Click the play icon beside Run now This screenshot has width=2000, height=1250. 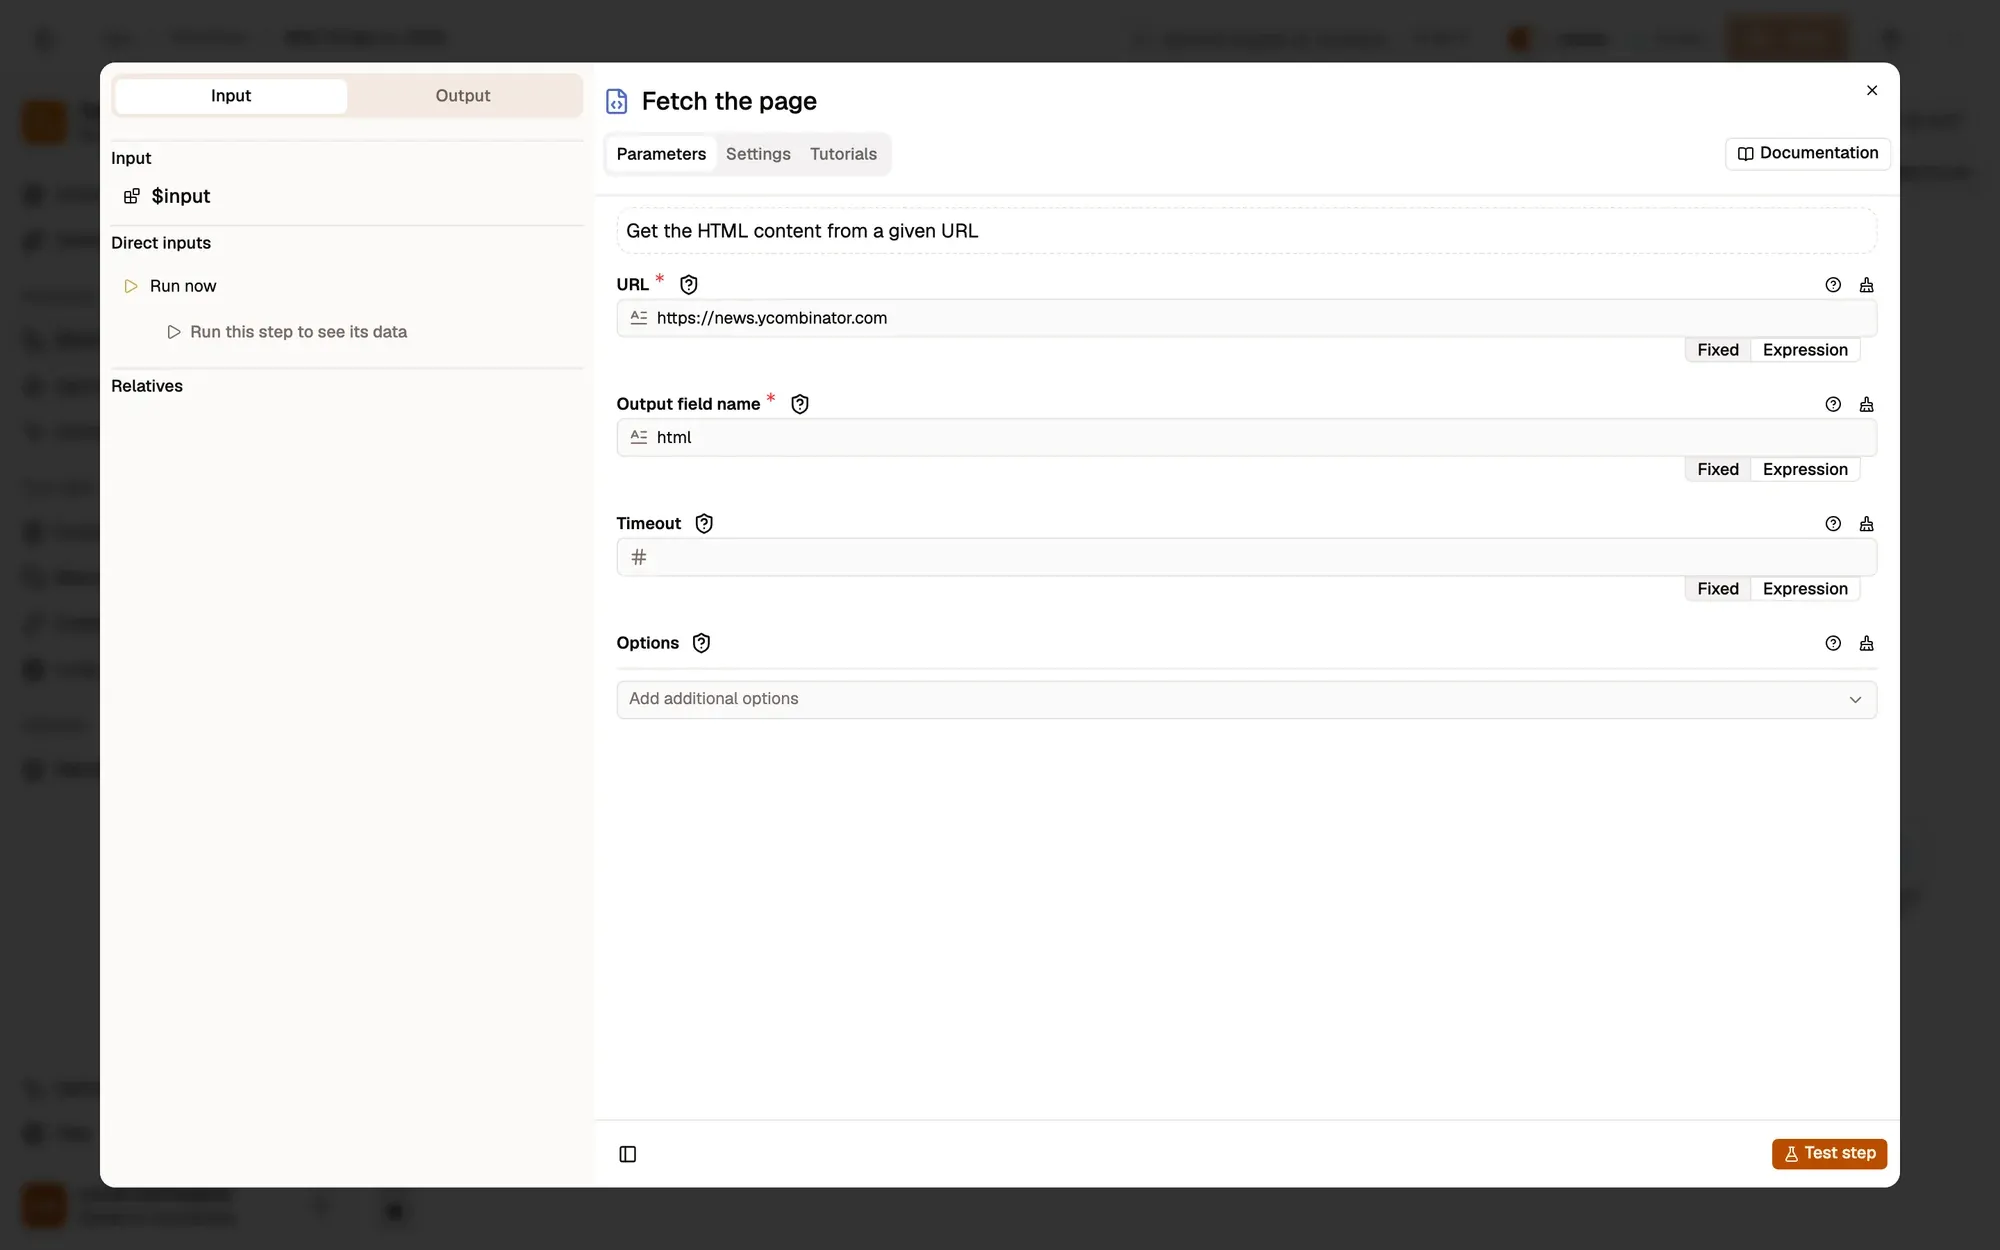(x=131, y=286)
